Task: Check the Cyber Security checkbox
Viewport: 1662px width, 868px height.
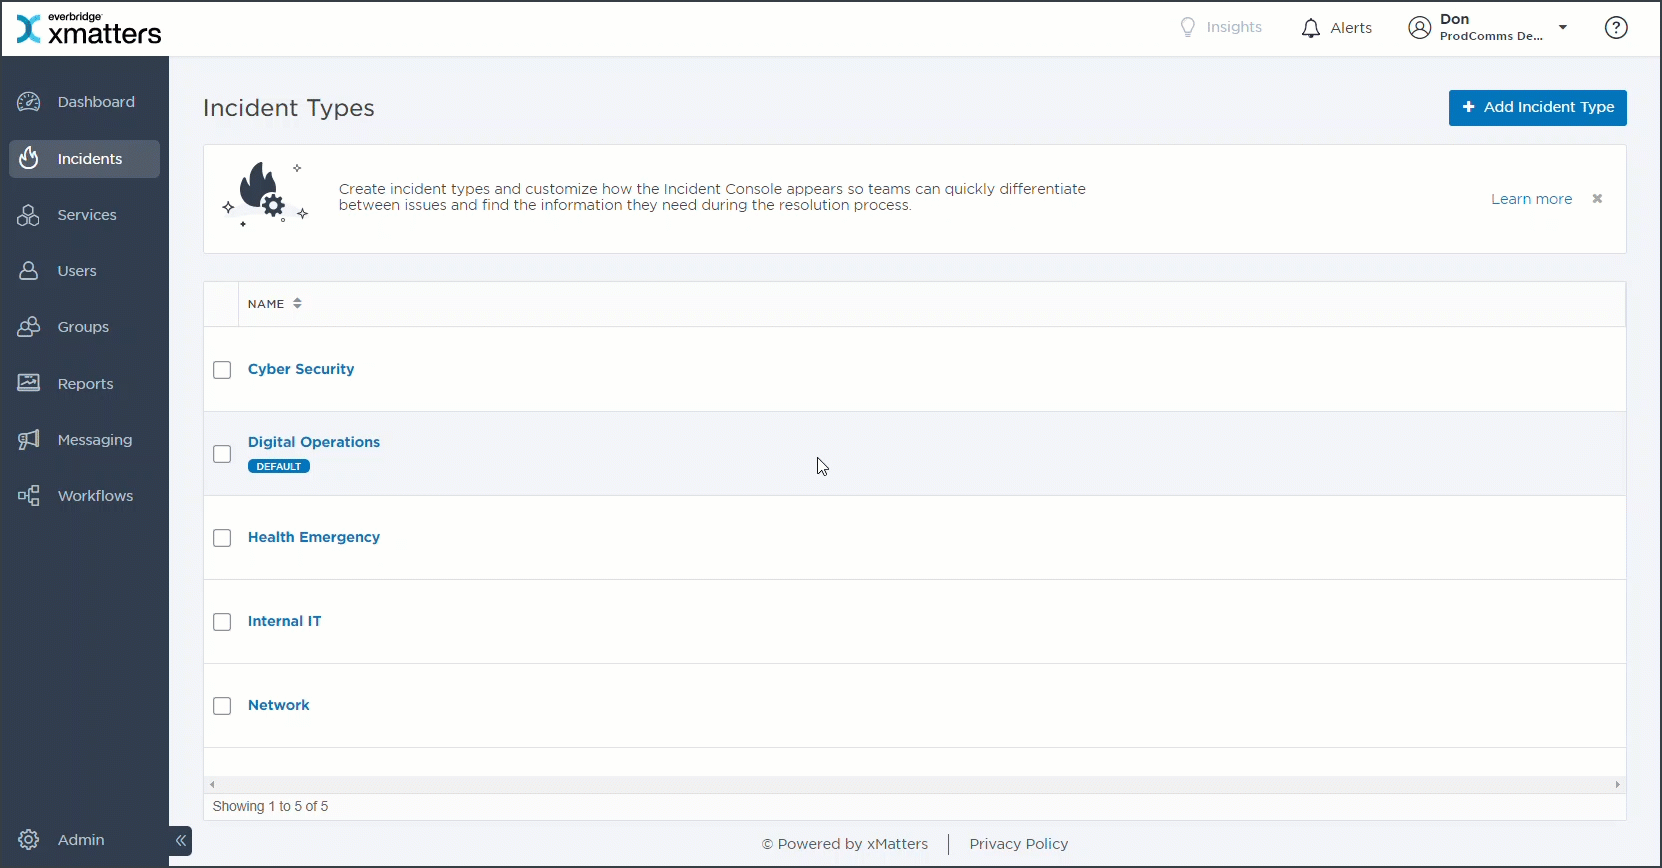Action: [222, 370]
